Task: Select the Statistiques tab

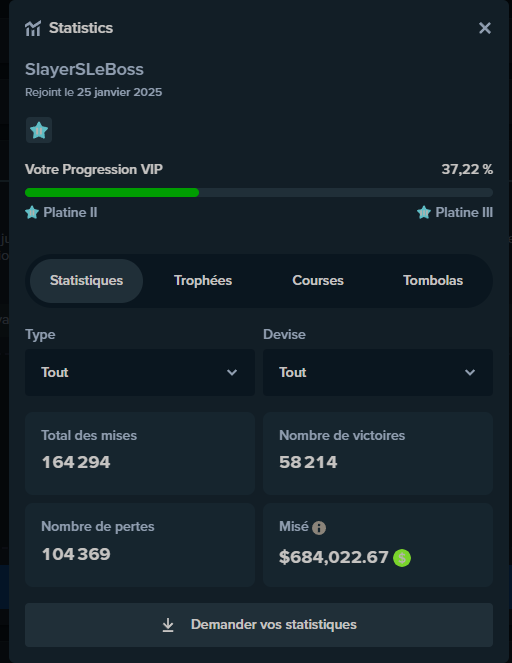Action: click(x=86, y=281)
